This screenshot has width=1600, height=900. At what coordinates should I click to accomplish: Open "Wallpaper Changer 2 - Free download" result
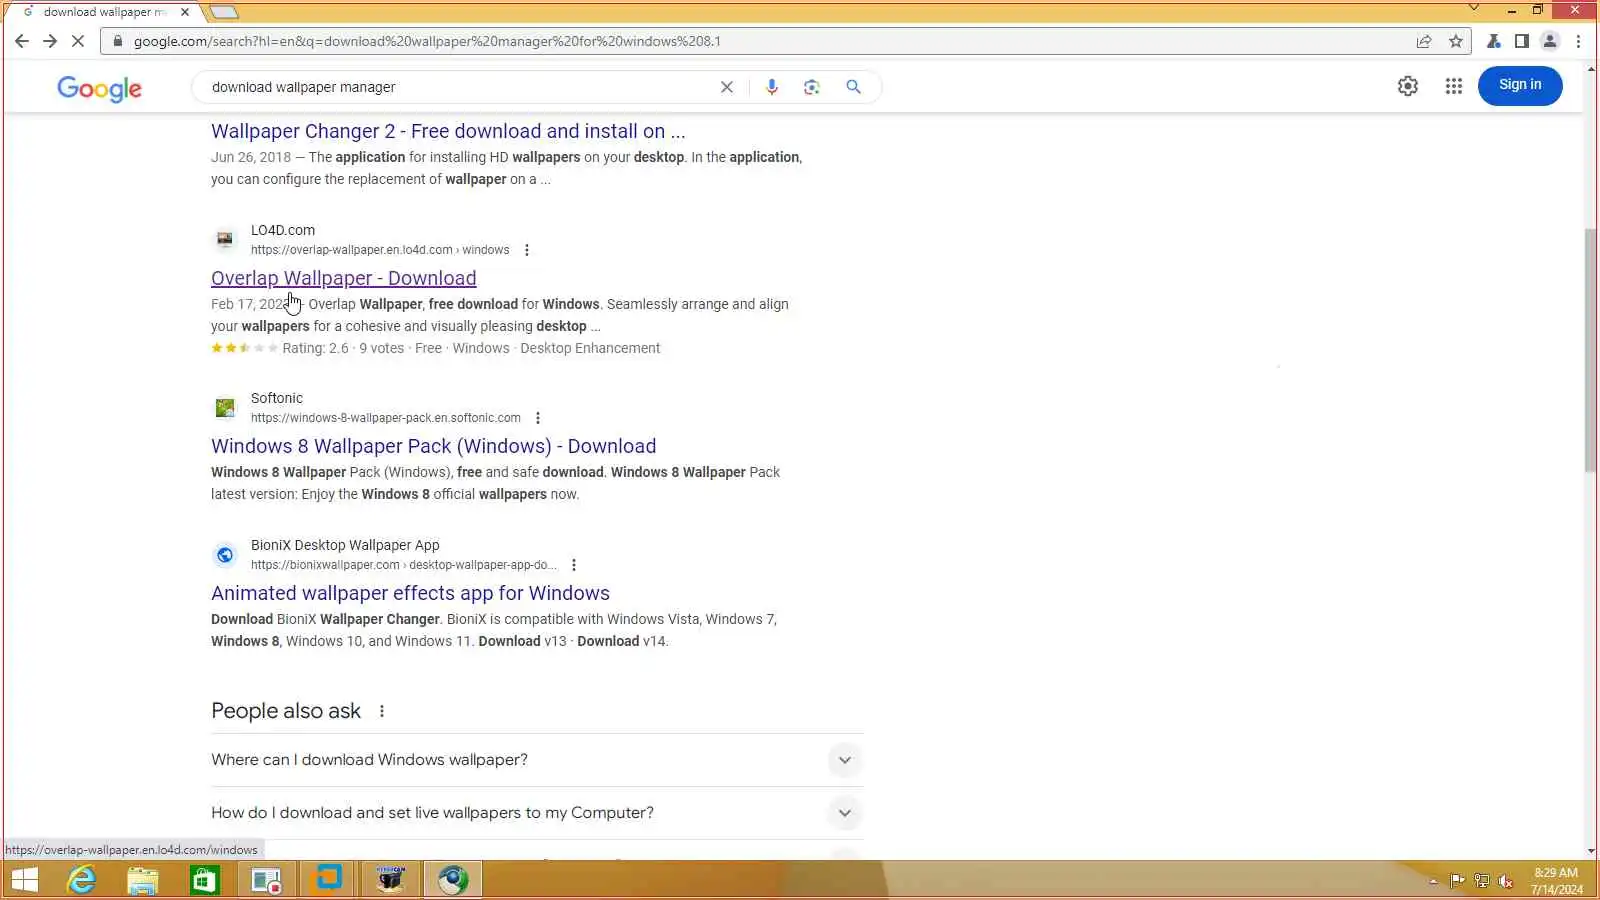448,131
